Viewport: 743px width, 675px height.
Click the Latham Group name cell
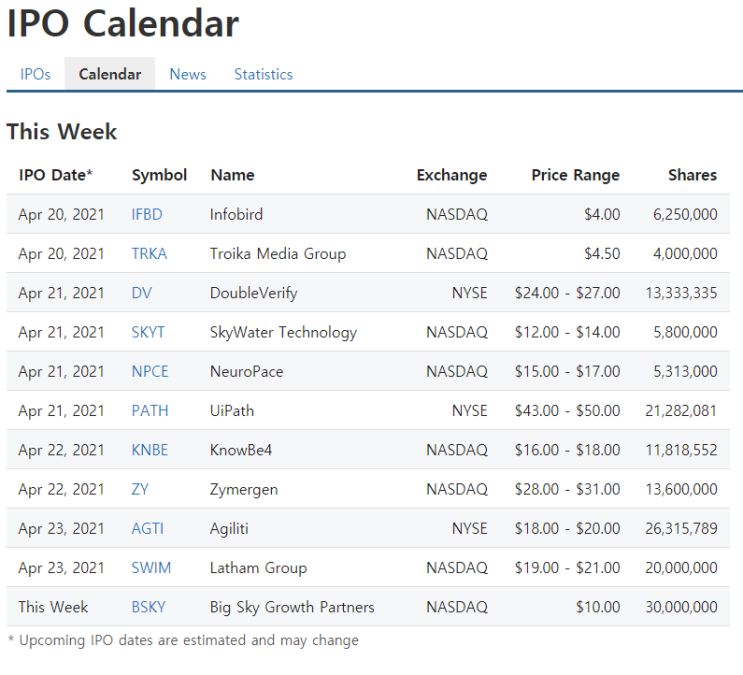pyautogui.click(x=258, y=568)
